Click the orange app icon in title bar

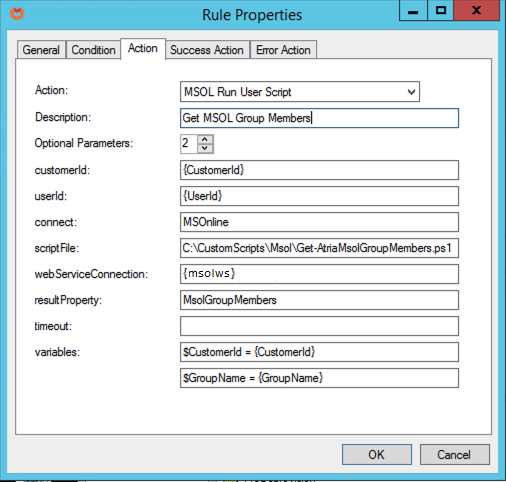pyautogui.click(x=17, y=14)
